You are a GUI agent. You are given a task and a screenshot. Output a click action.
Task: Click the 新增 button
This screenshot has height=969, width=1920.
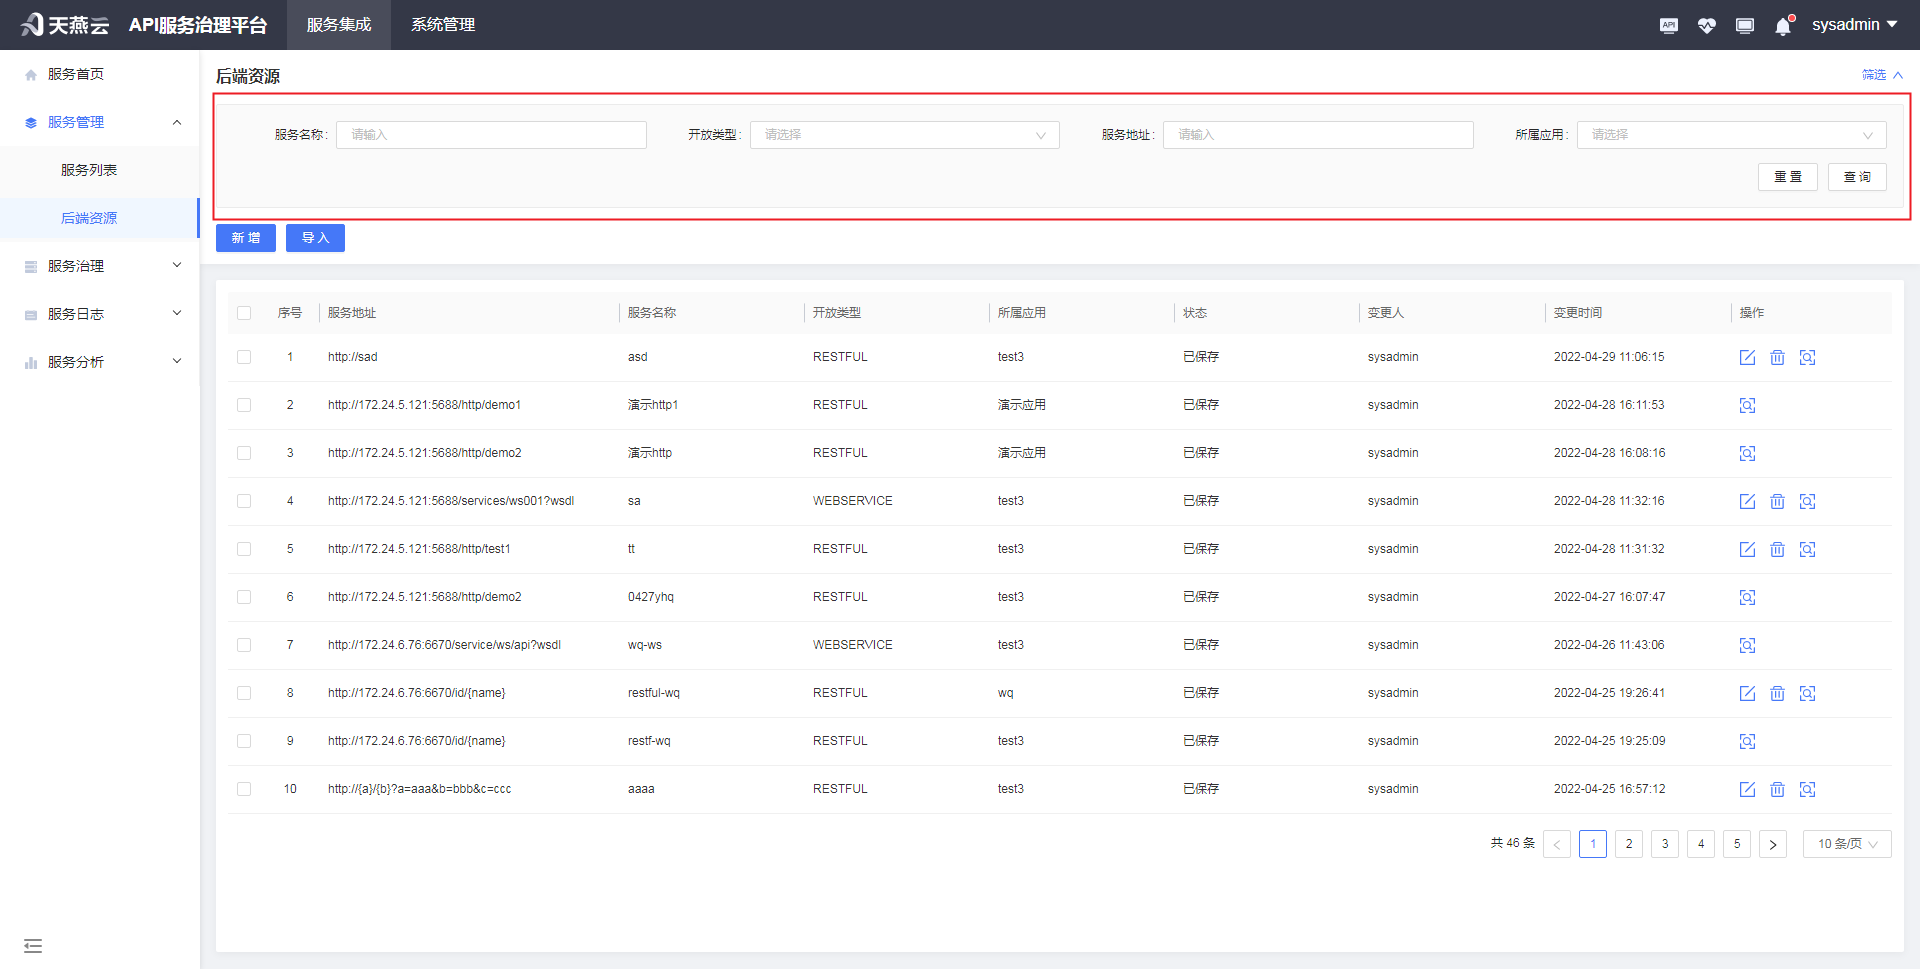point(246,238)
